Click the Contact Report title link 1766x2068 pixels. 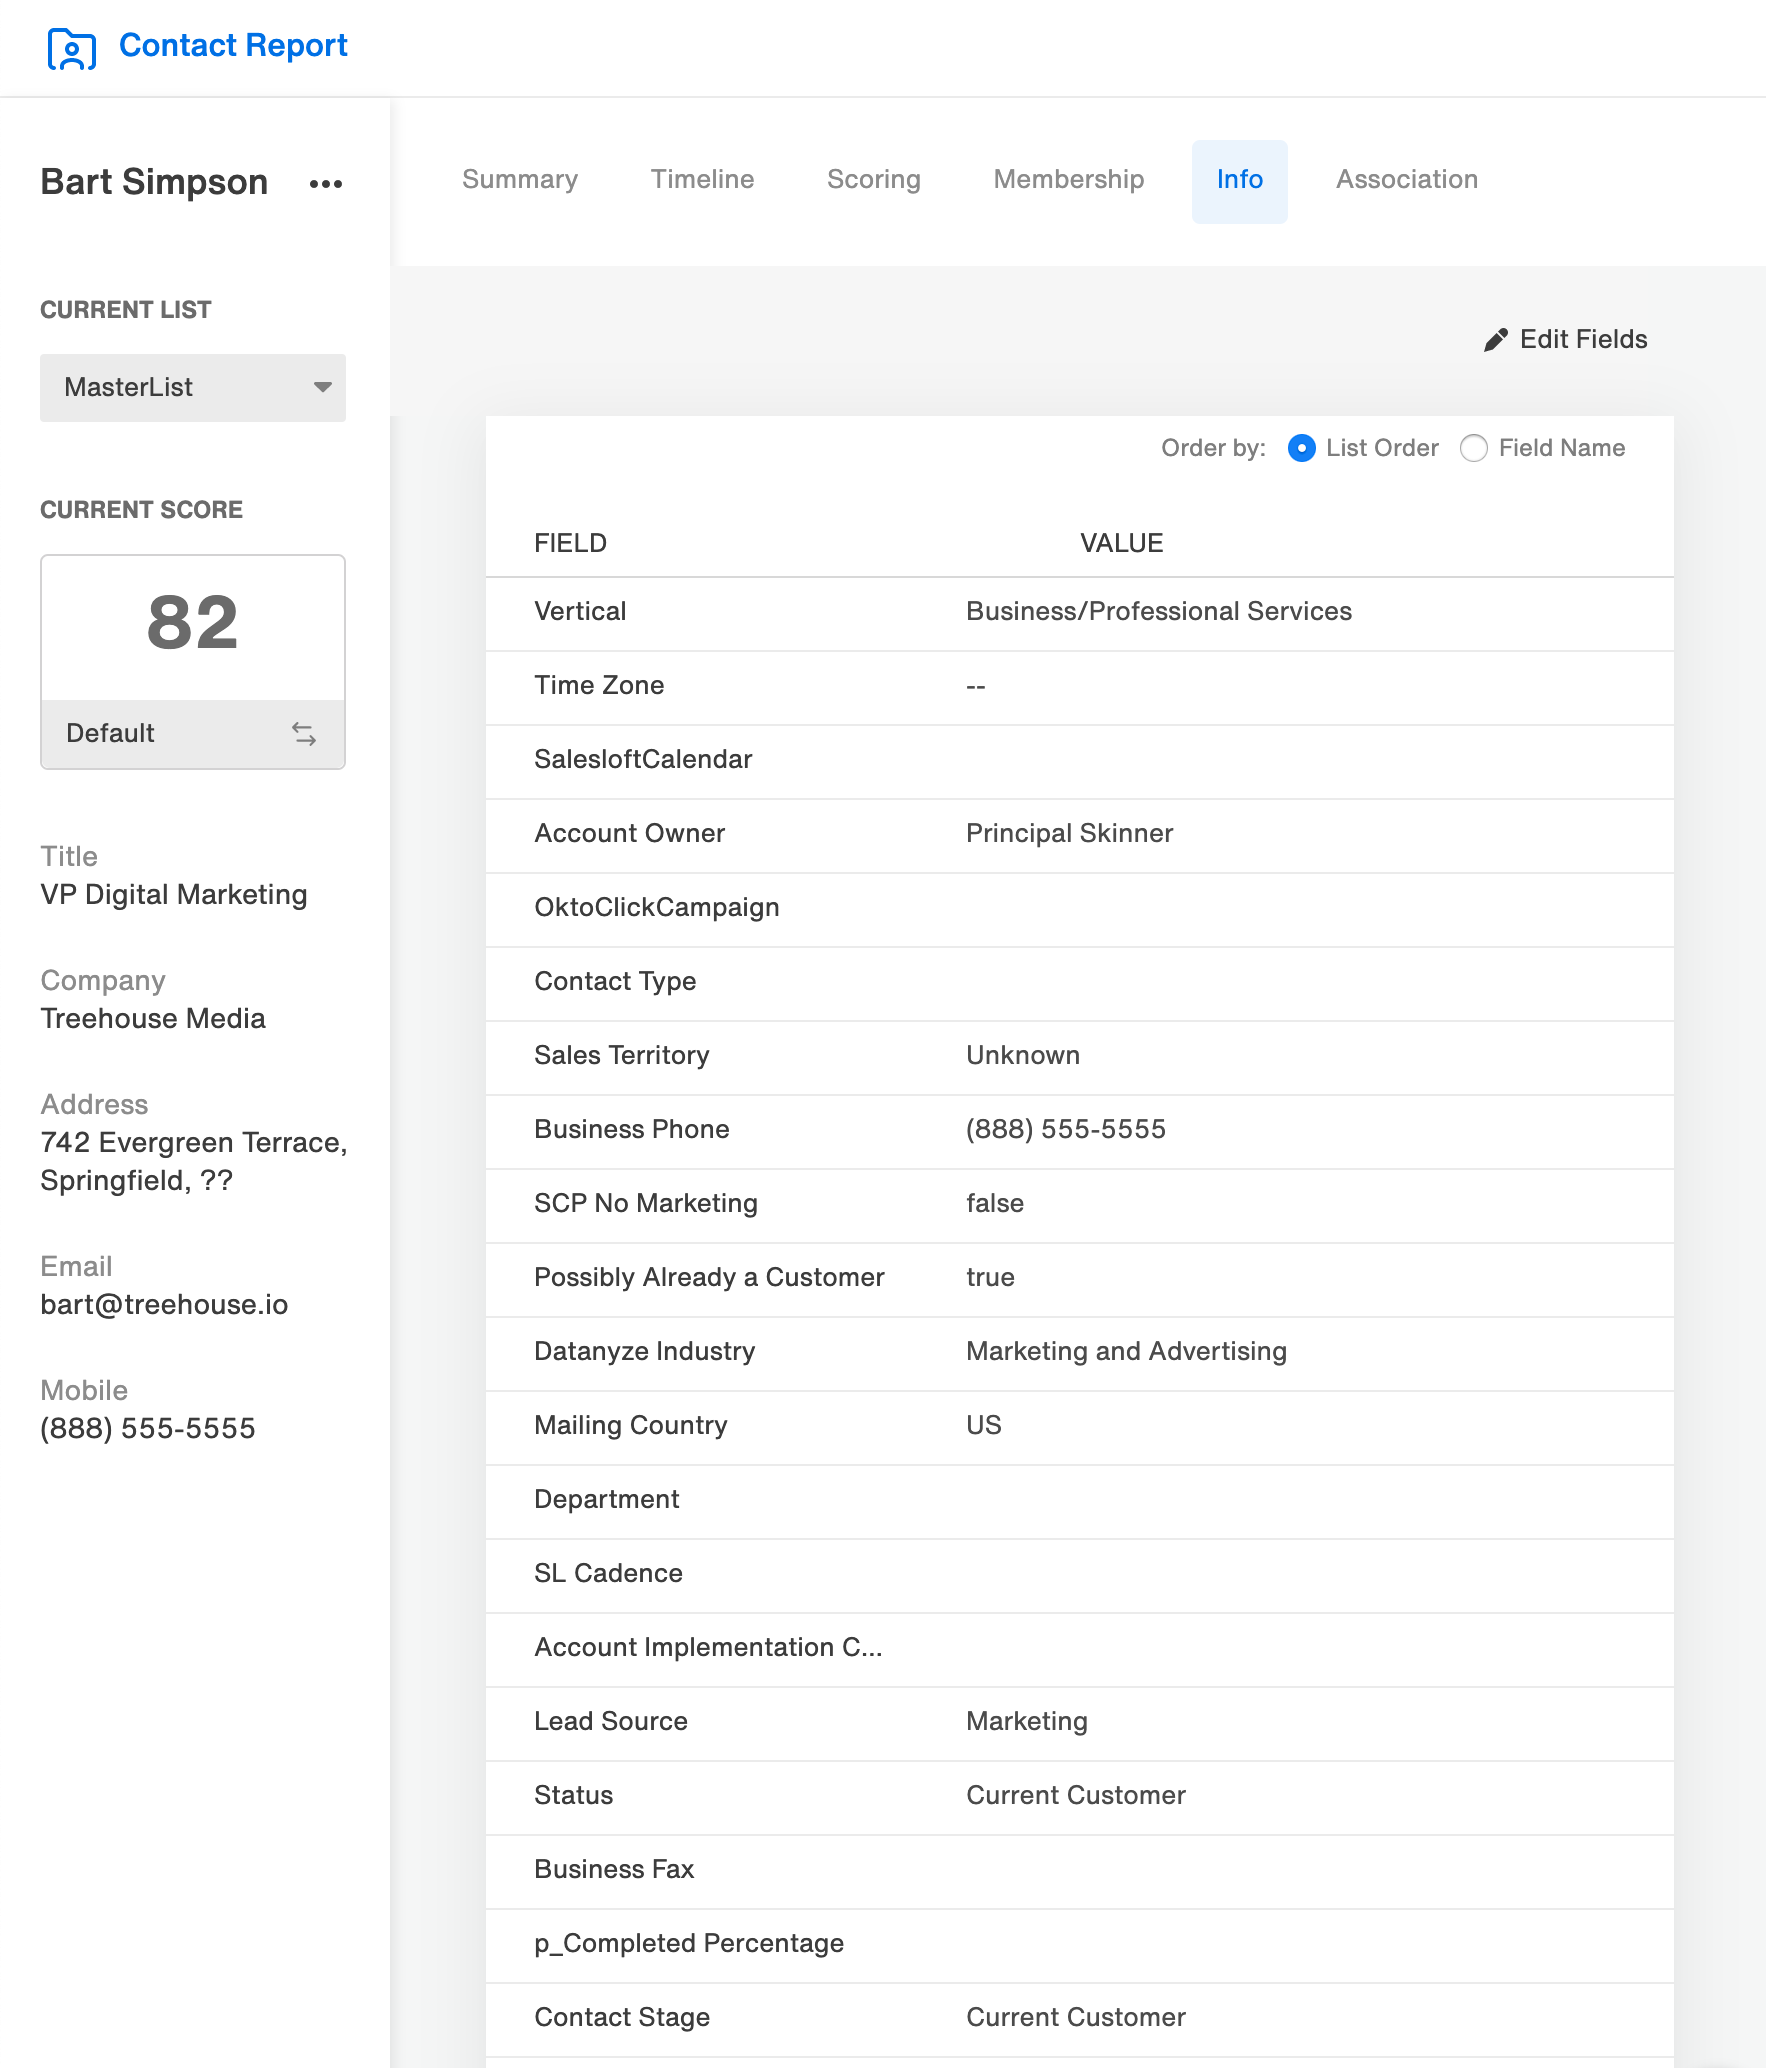click(x=232, y=46)
